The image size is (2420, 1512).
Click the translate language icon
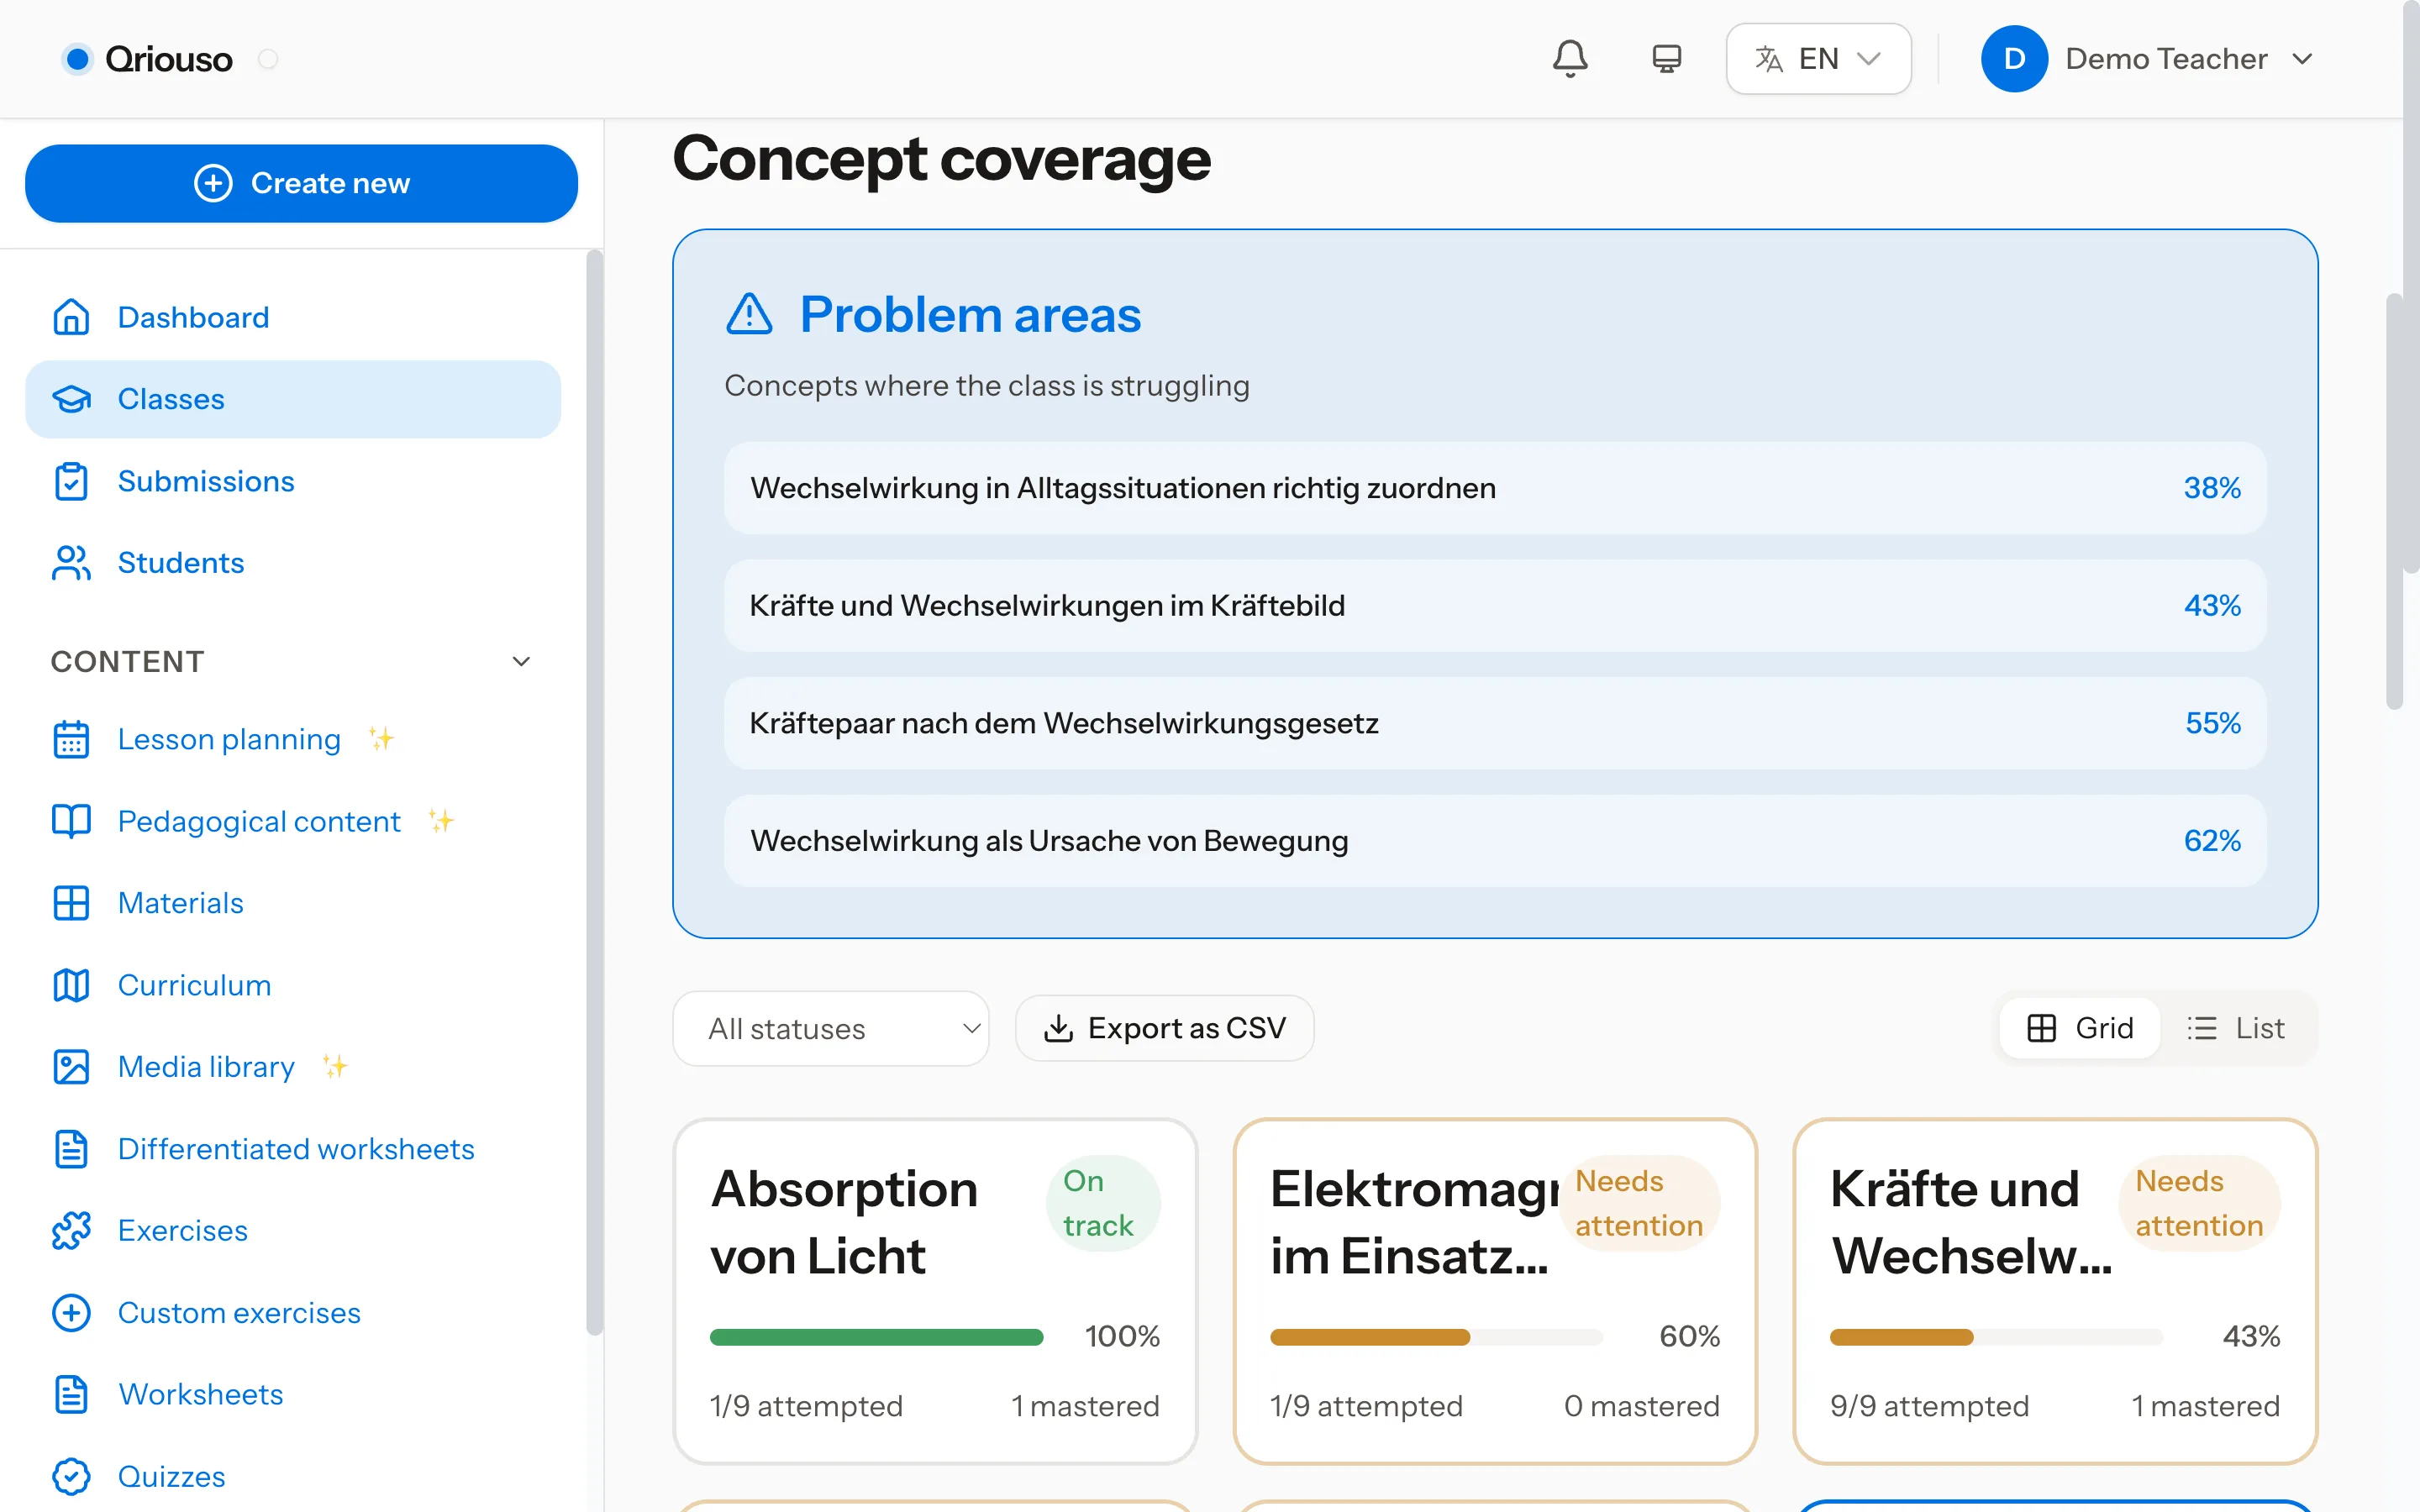click(1768, 59)
